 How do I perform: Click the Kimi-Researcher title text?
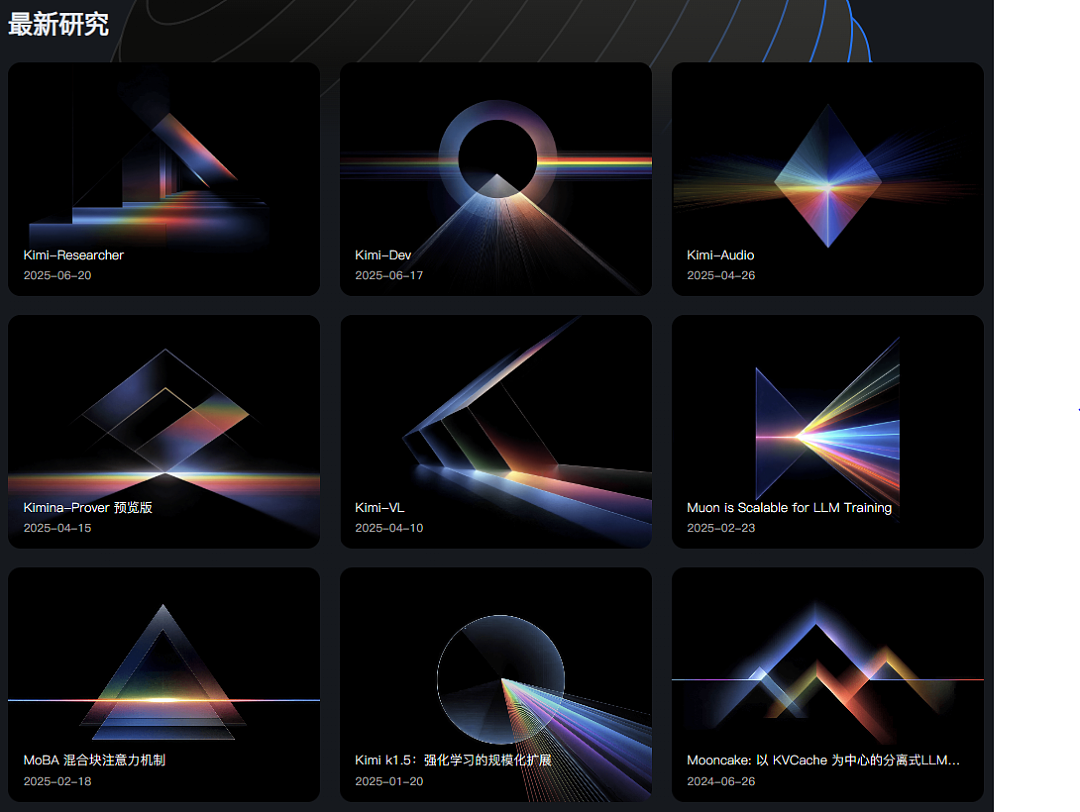74,255
